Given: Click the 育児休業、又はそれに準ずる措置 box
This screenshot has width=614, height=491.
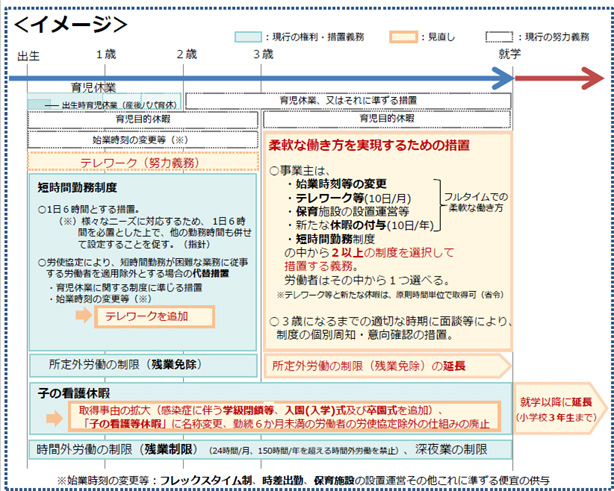Looking at the screenshot, I should click(x=348, y=101).
